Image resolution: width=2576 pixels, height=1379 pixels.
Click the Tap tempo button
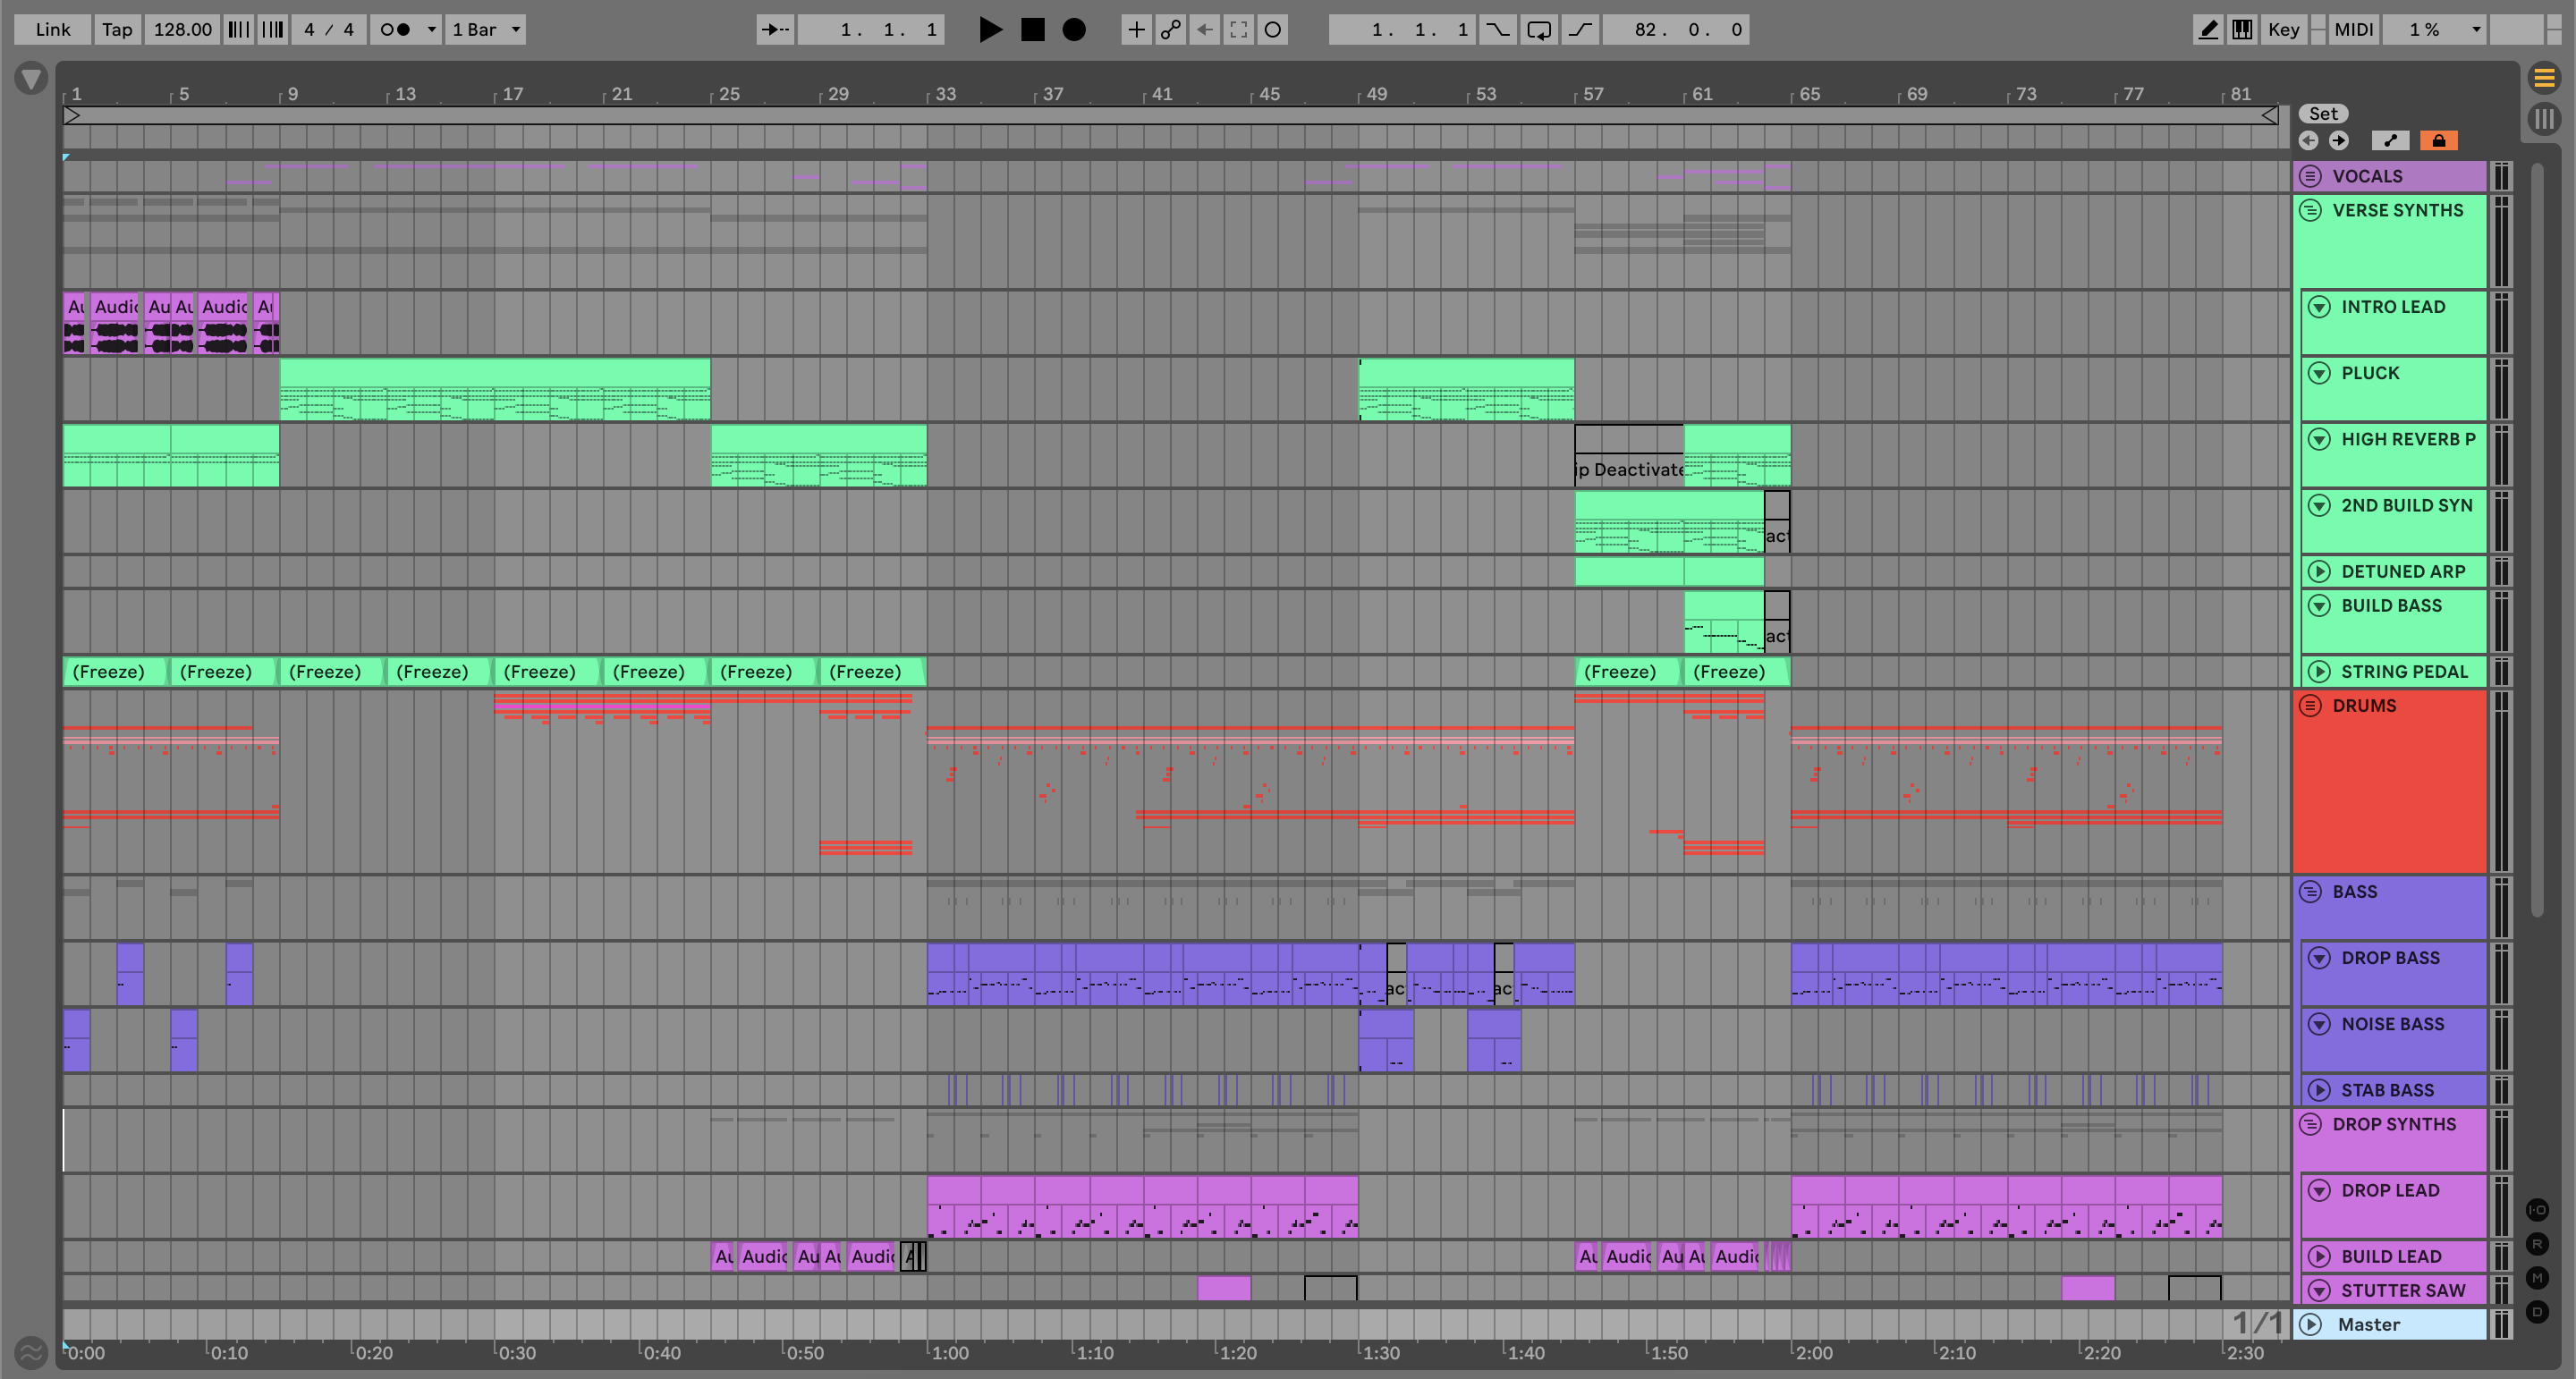coord(117,30)
